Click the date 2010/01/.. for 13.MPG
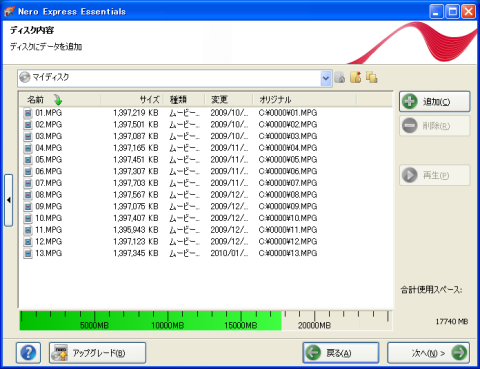 229,253
